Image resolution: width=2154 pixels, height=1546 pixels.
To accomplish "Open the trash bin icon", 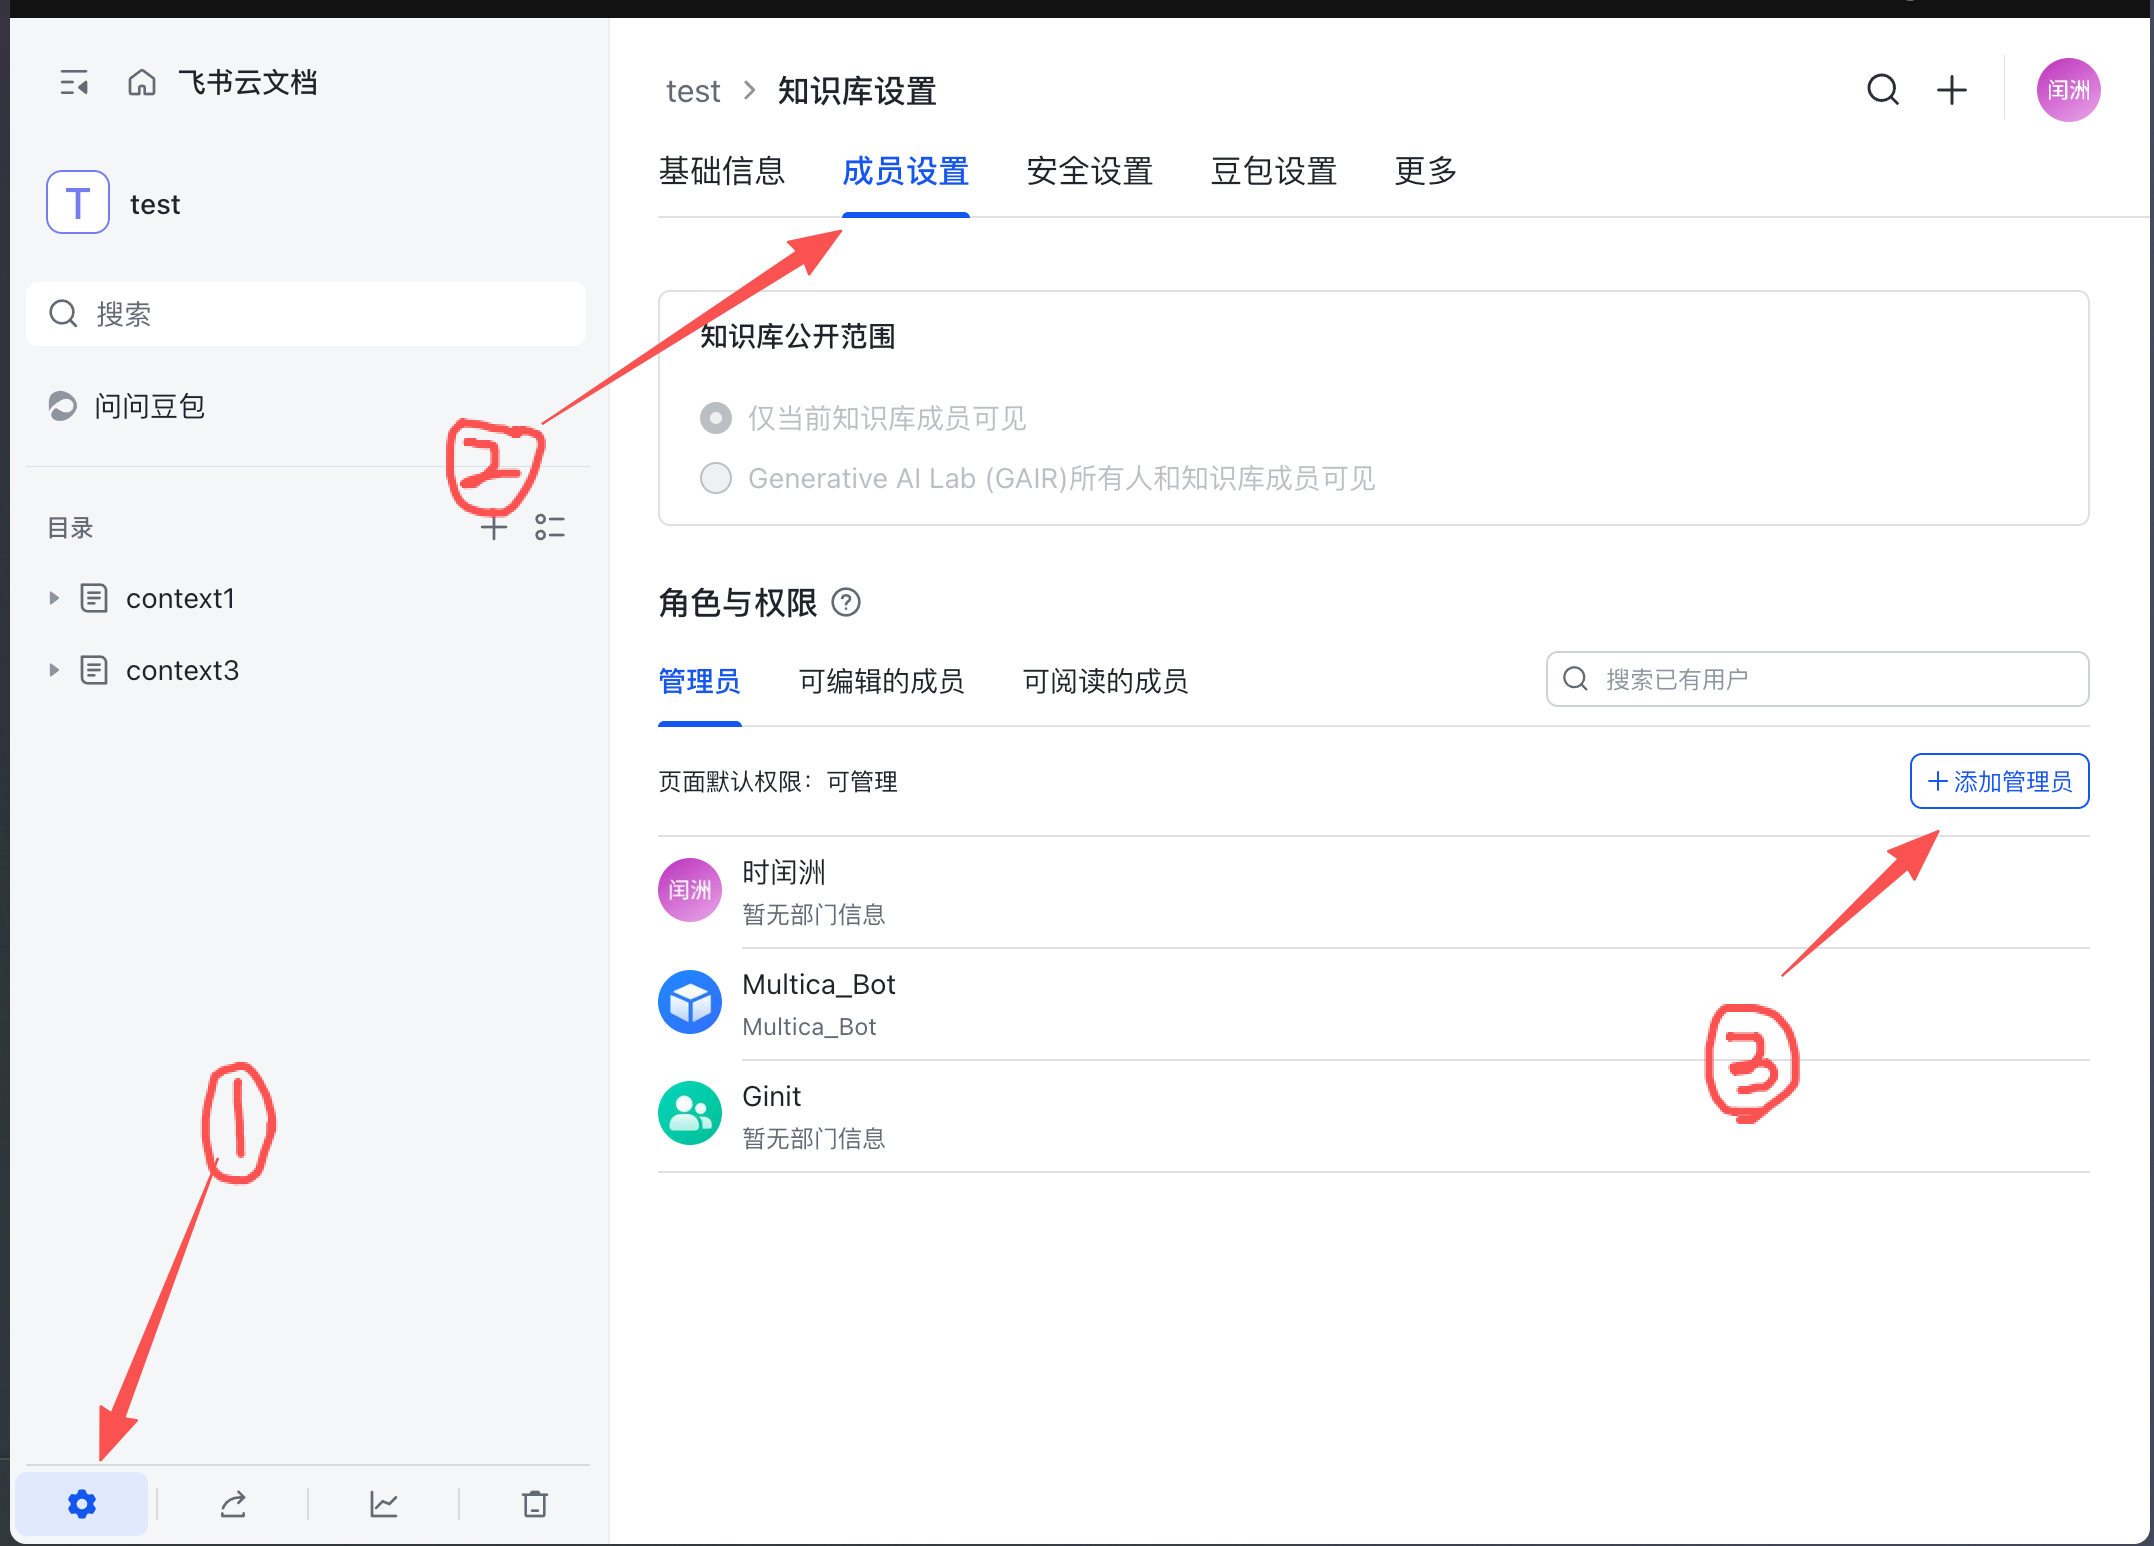I will click(535, 1503).
